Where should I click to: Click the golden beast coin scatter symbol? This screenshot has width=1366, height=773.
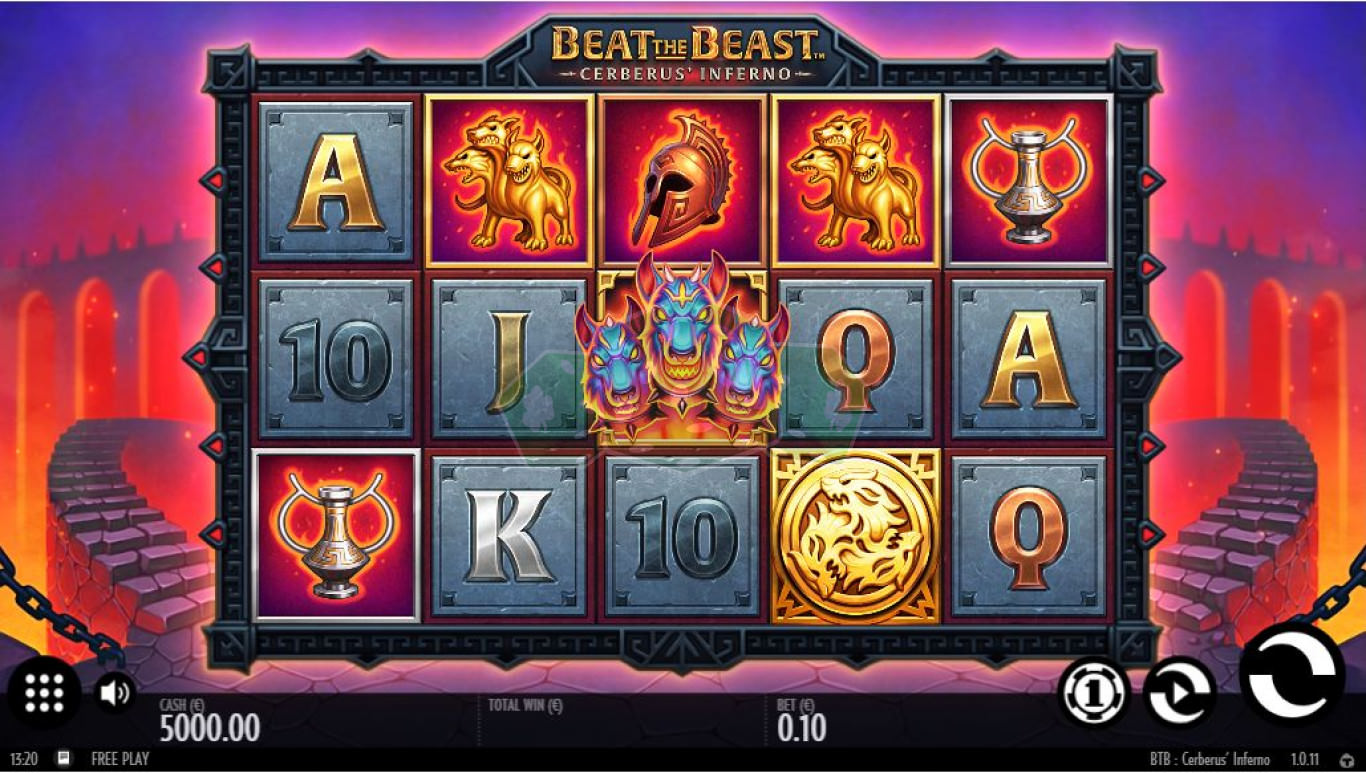(x=855, y=536)
